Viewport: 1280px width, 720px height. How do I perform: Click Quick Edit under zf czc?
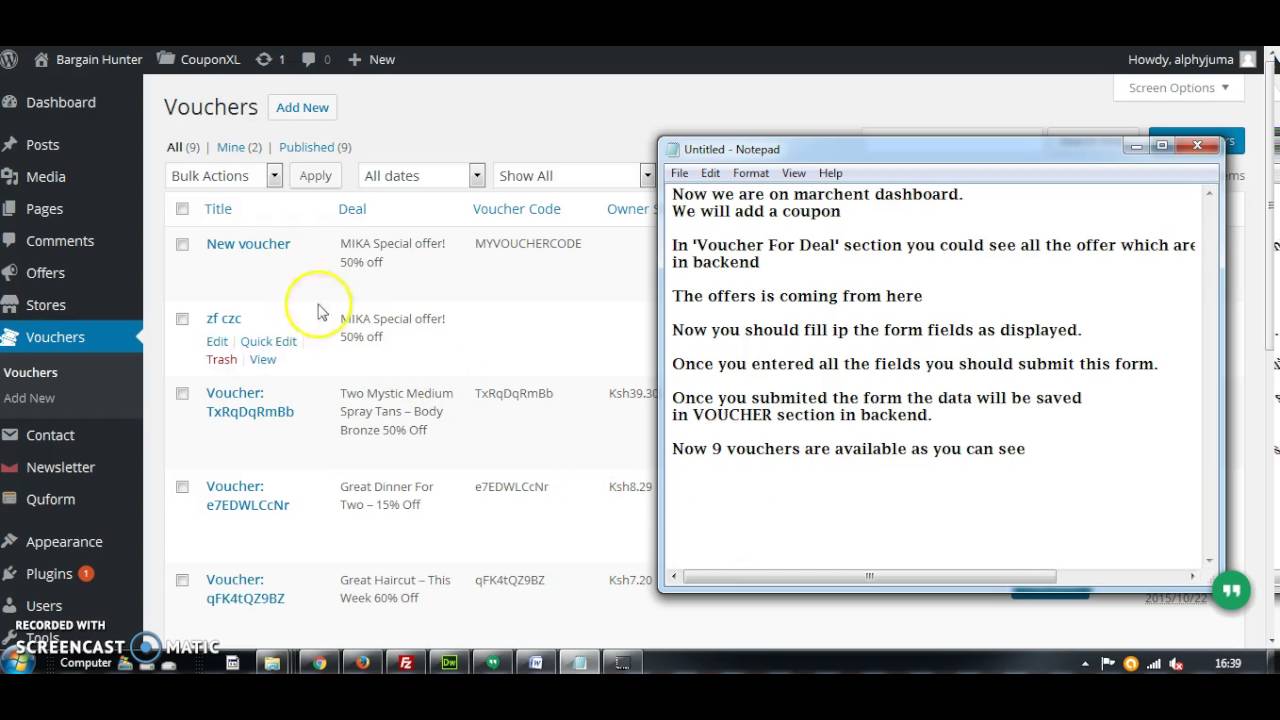(268, 341)
